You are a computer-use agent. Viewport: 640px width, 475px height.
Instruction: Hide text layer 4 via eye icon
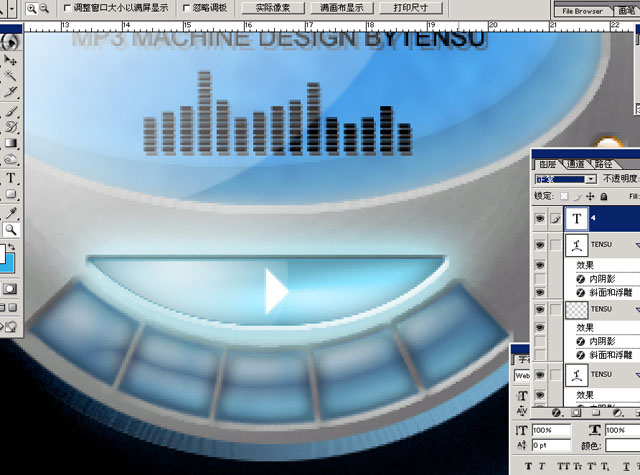click(x=540, y=219)
